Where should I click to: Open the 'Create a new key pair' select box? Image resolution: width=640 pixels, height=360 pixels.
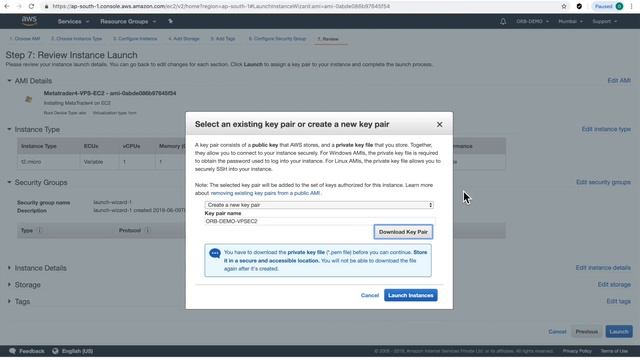tap(319, 205)
